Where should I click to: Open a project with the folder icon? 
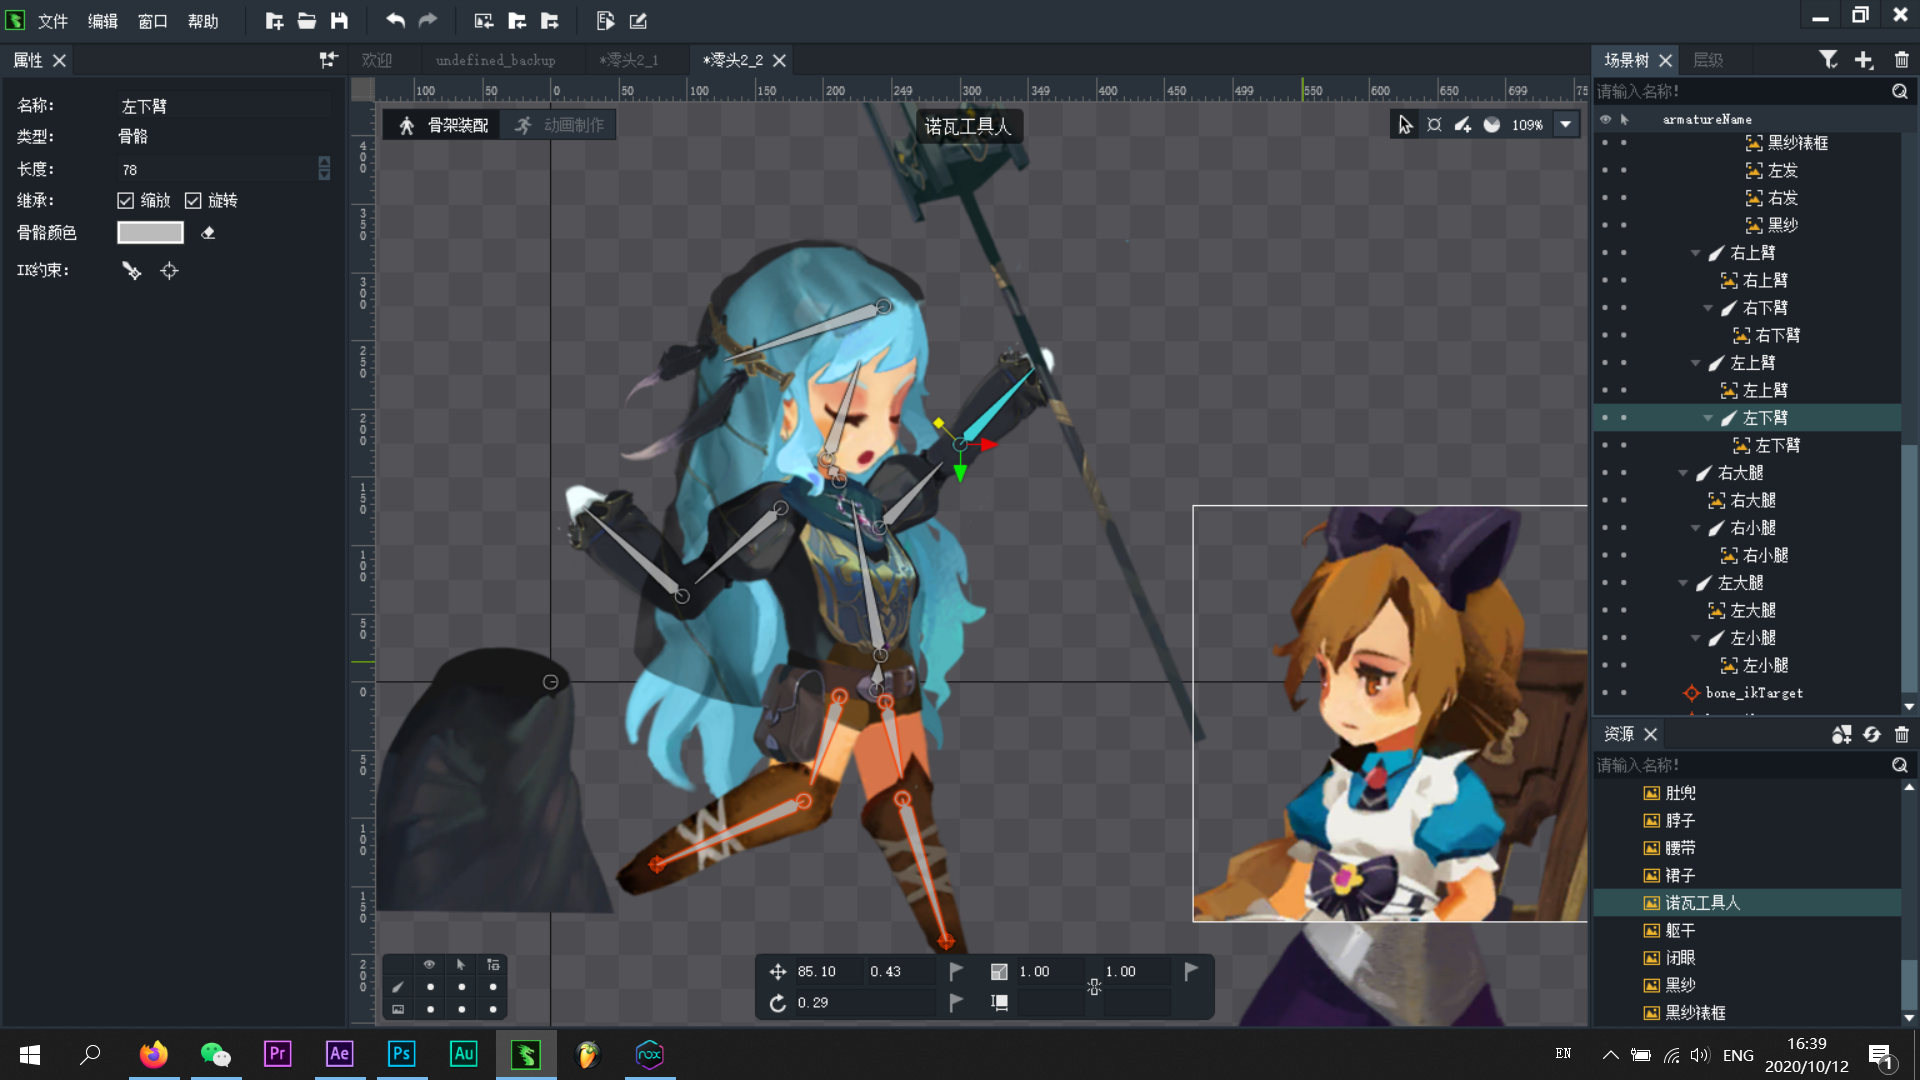pyautogui.click(x=307, y=21)
